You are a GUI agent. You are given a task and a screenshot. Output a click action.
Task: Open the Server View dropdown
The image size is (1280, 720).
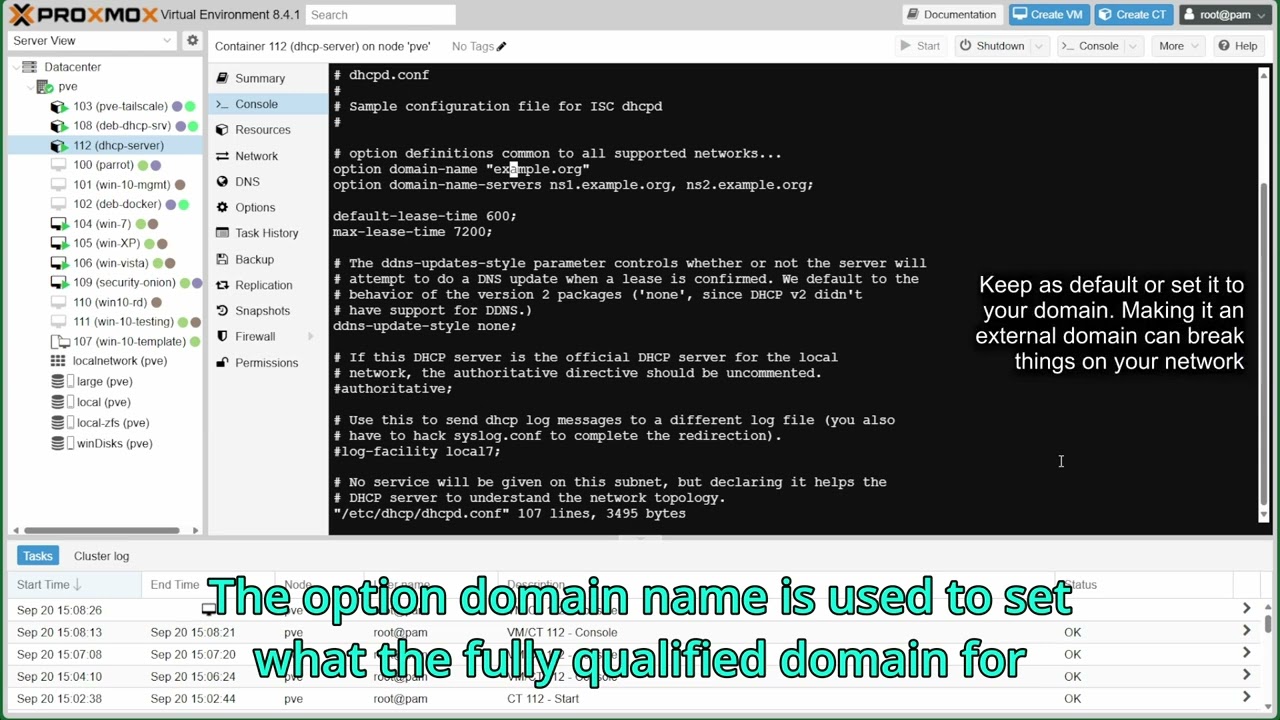tap(92, 40)
